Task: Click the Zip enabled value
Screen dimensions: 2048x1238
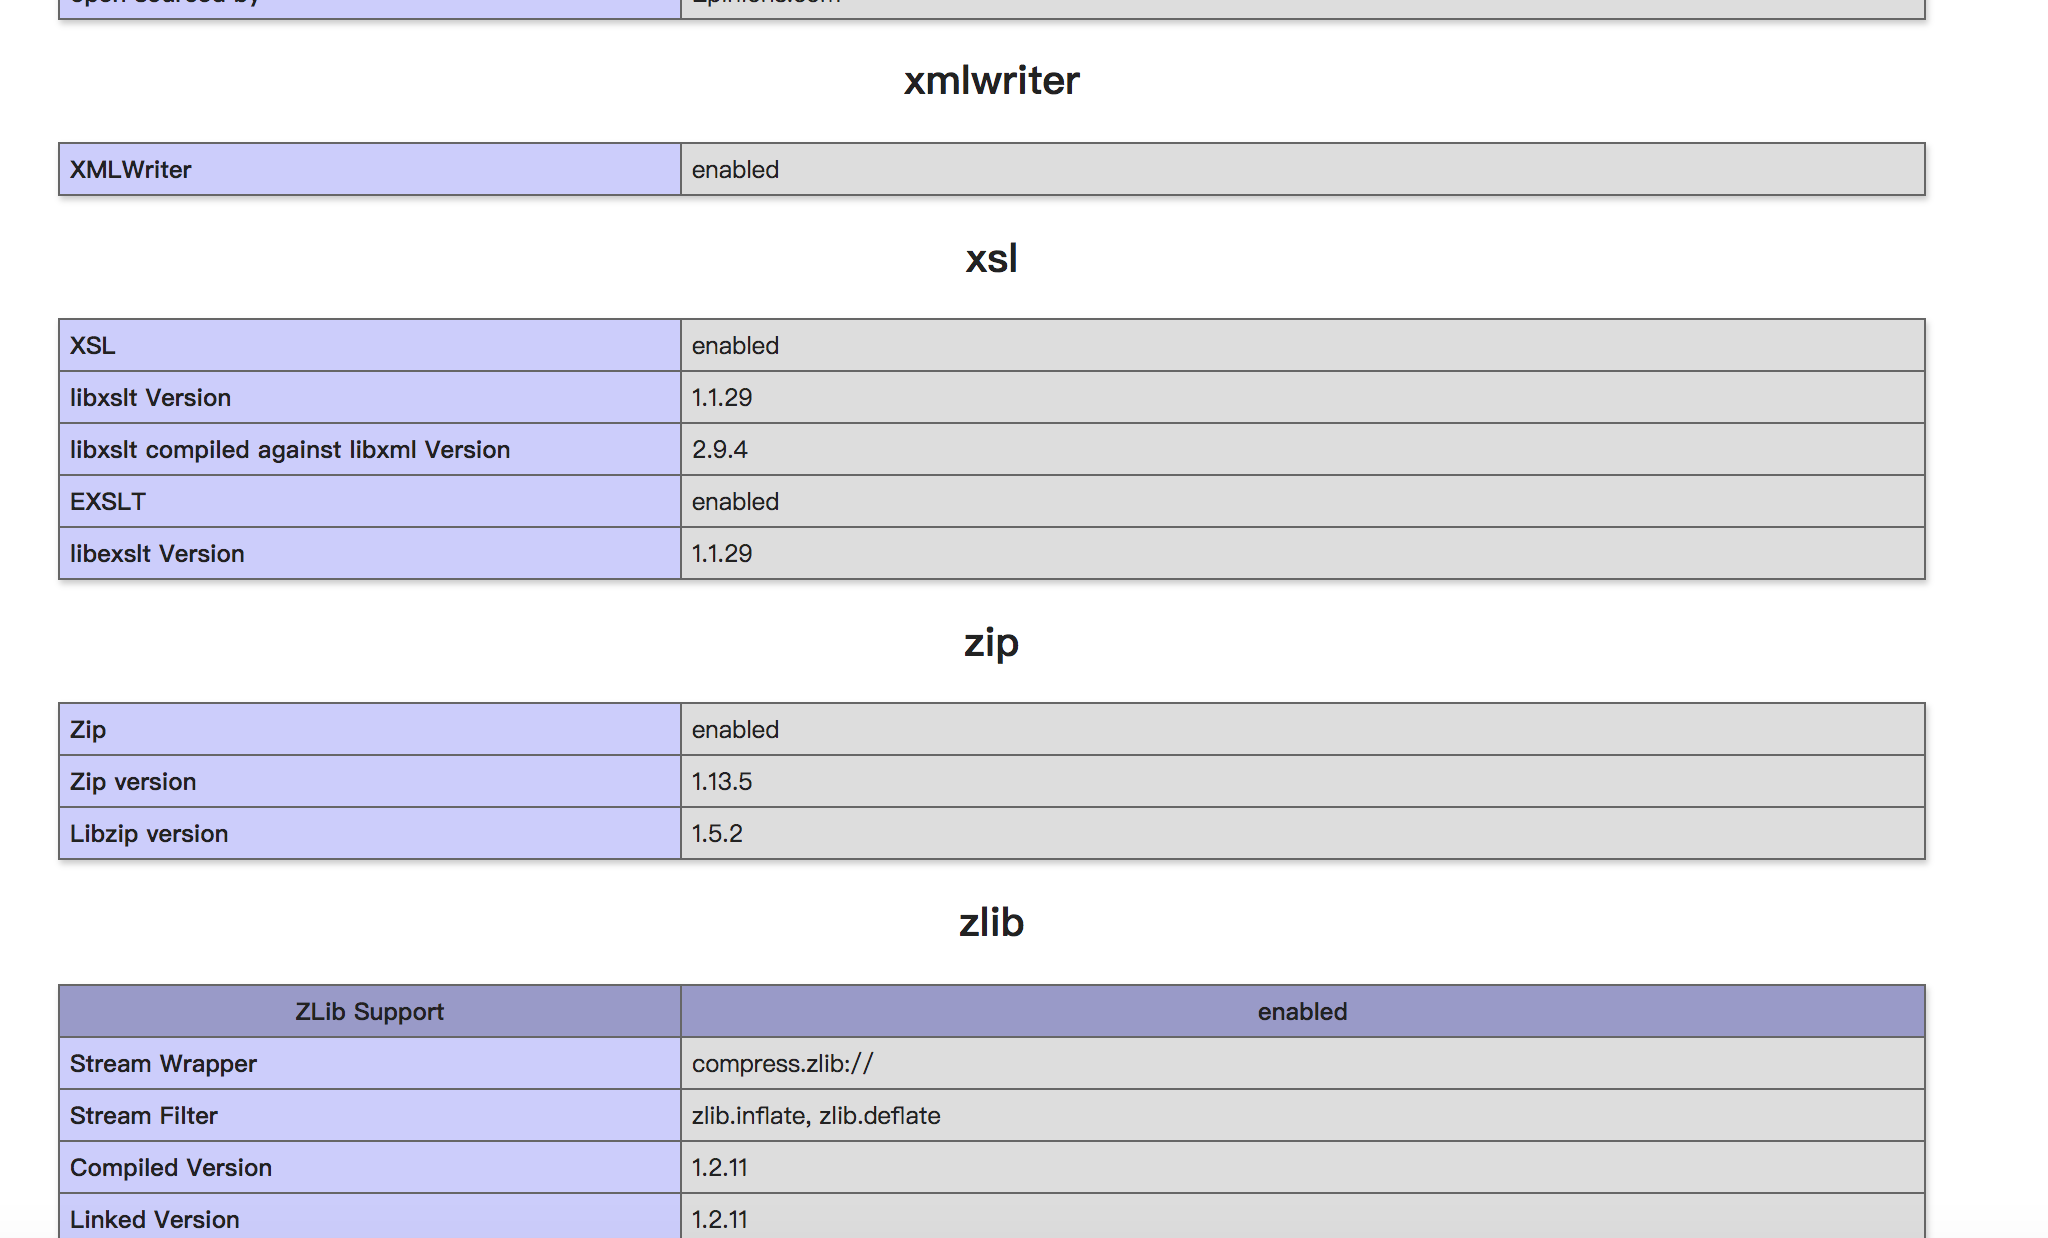Action: 735,729
